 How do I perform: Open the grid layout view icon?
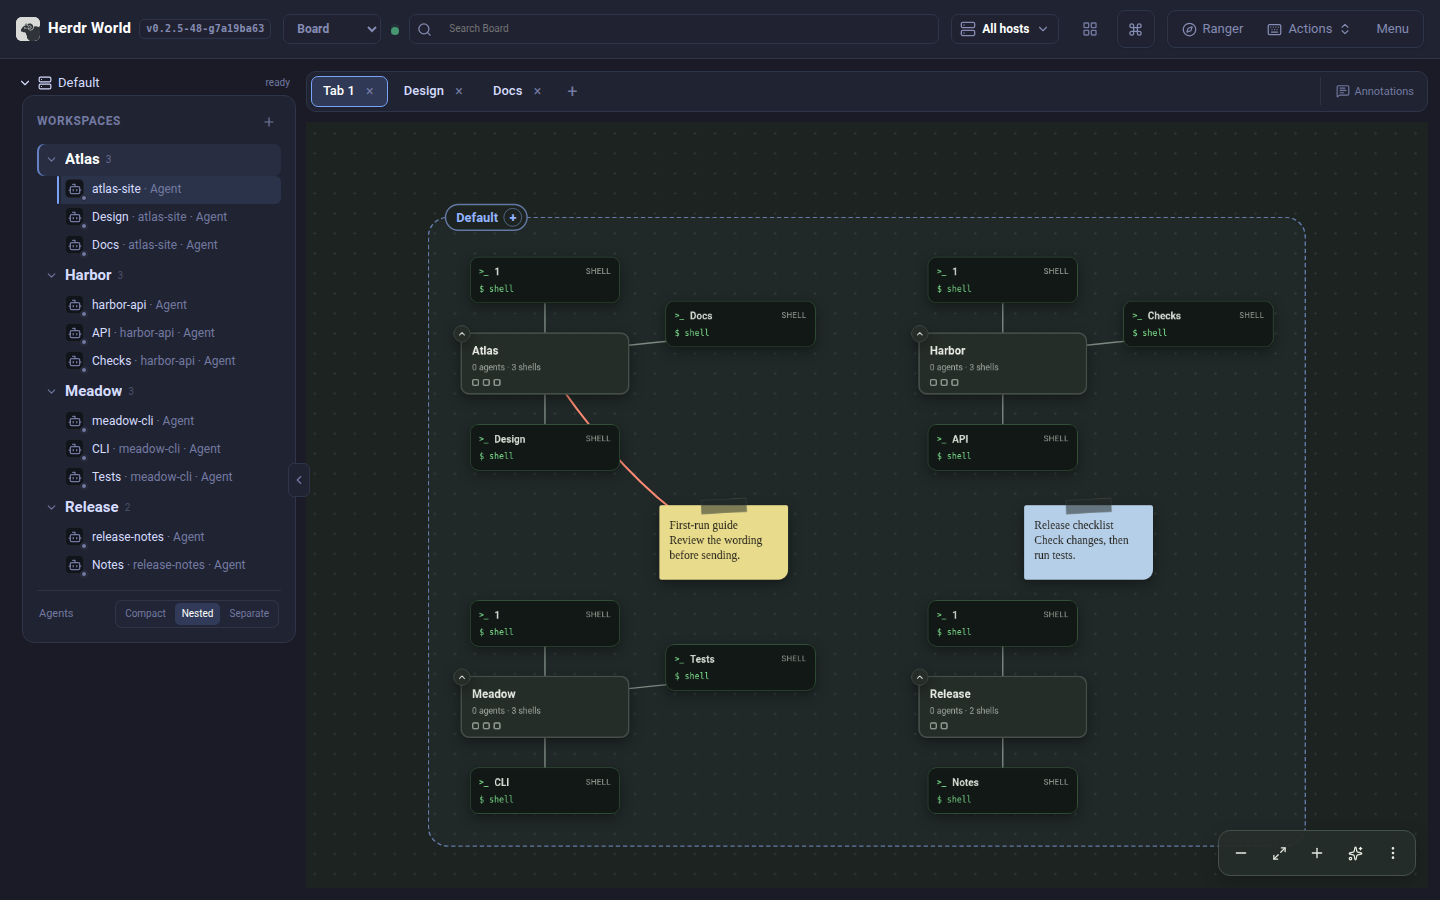tap(1090, 29)
